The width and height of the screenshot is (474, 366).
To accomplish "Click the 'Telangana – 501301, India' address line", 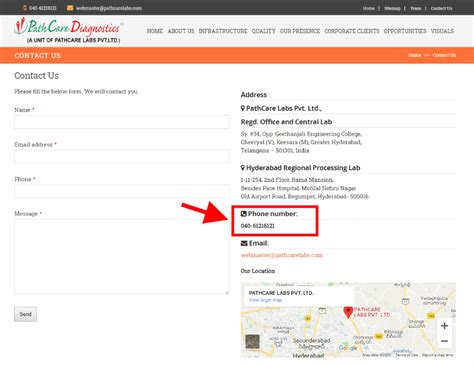I will point(275,151).
